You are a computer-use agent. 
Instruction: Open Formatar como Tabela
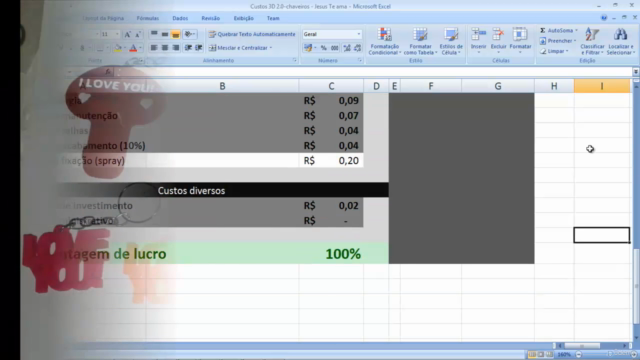click(x=420, y=41)
